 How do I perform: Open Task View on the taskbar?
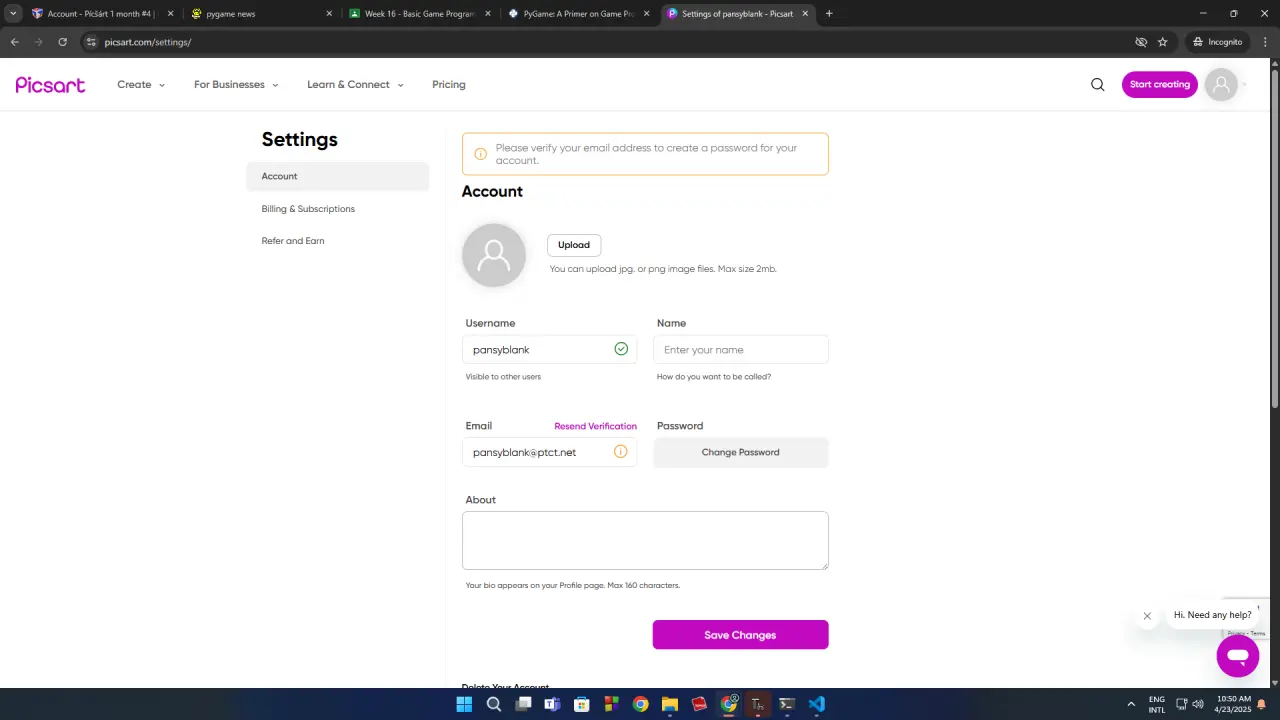[x=523, y=704]
